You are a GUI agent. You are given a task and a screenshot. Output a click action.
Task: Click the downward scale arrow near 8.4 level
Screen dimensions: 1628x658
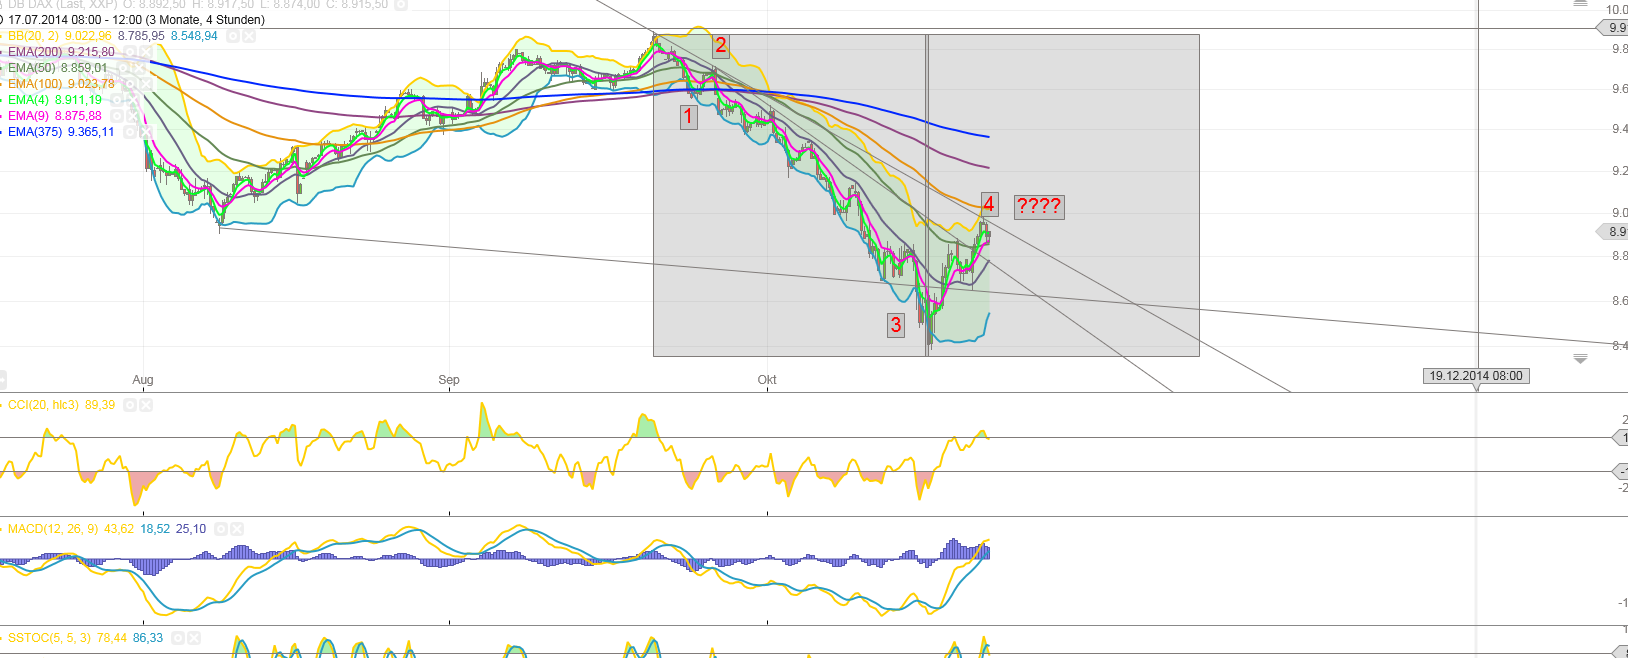(x=1580, y=358)
